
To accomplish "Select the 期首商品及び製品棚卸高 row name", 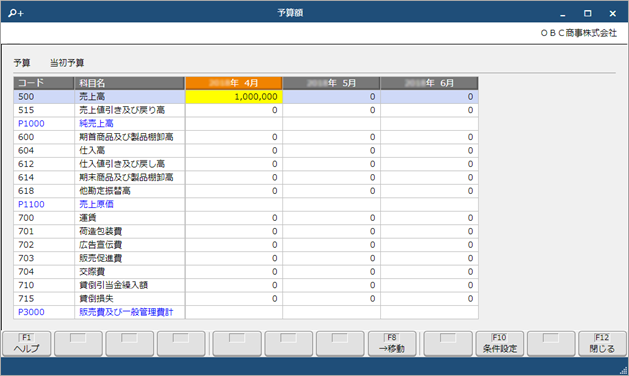I will [126, 137].
